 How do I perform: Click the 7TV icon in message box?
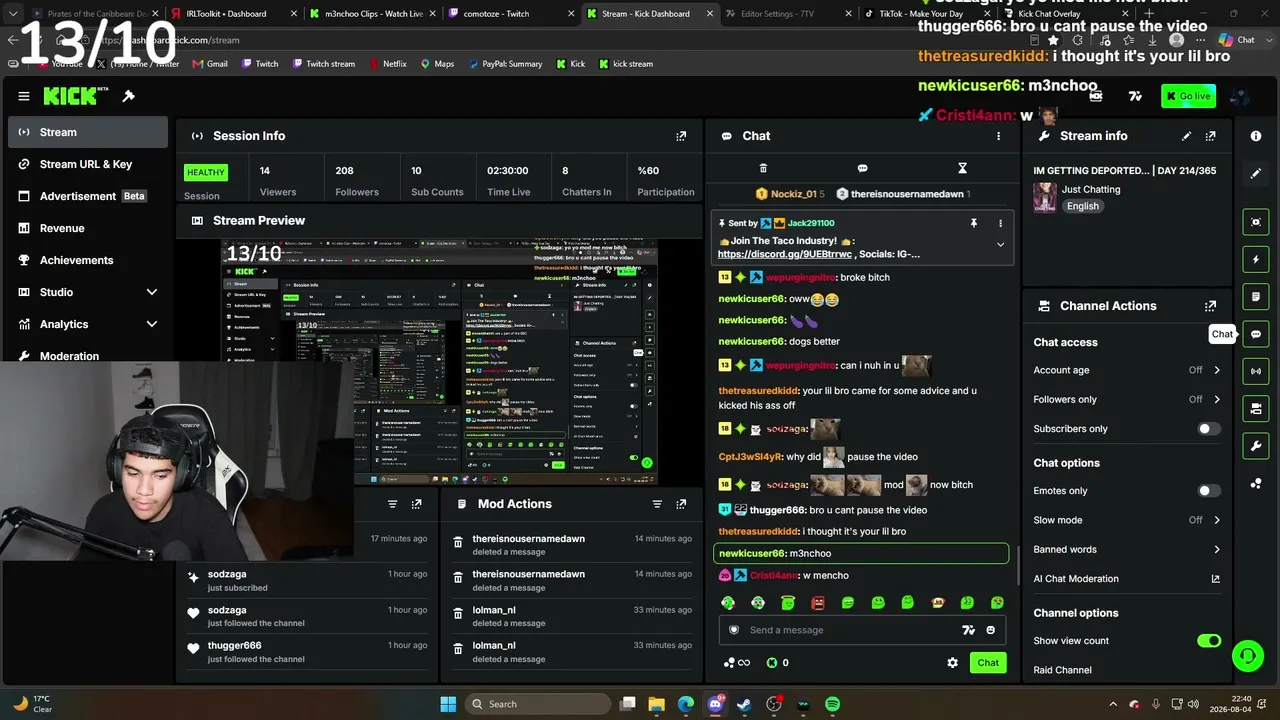(x=968, y=630)
